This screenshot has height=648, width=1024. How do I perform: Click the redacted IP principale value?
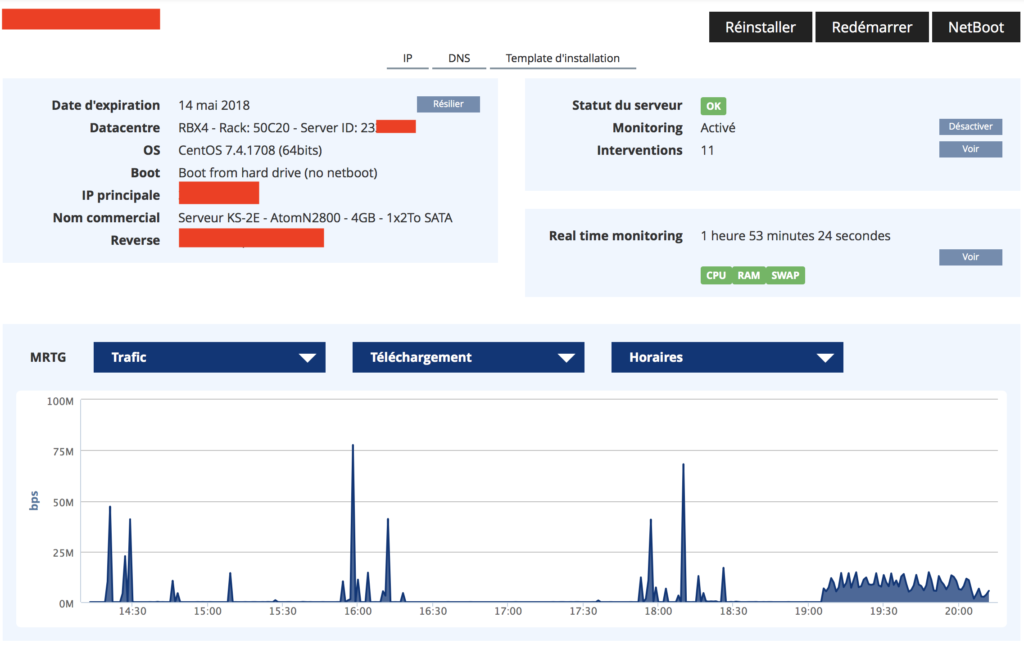click(219, 194)
